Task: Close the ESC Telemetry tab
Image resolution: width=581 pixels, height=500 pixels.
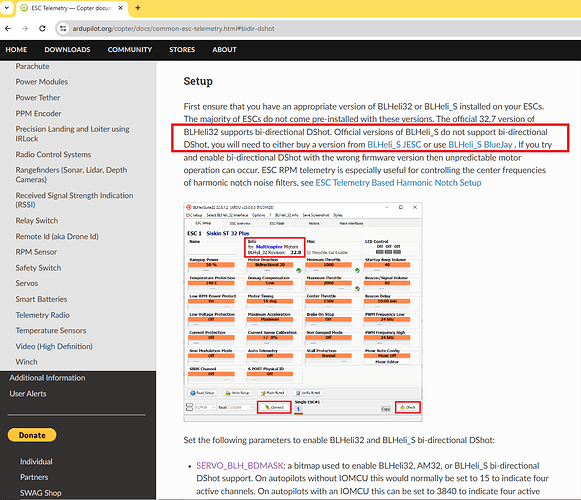Action: (120, 8)
